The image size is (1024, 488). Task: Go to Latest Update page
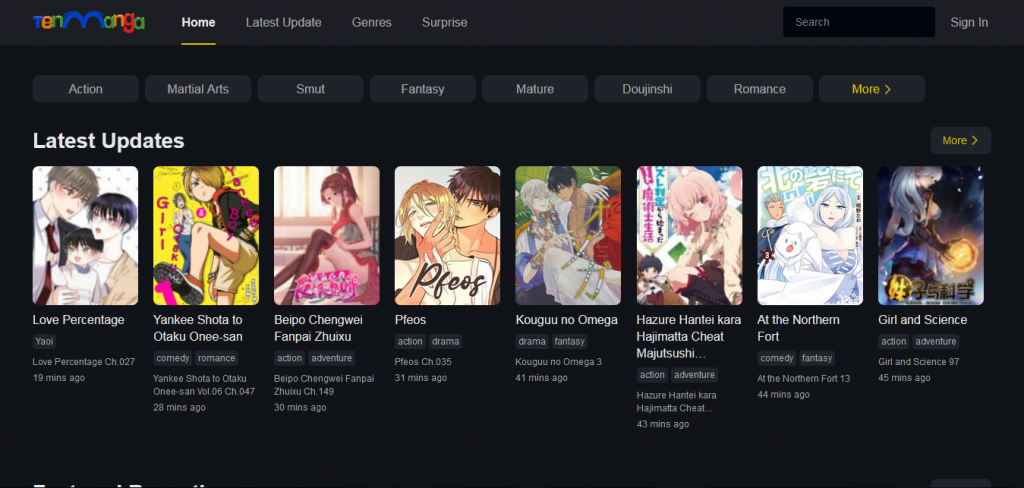[x=283, y=22]
